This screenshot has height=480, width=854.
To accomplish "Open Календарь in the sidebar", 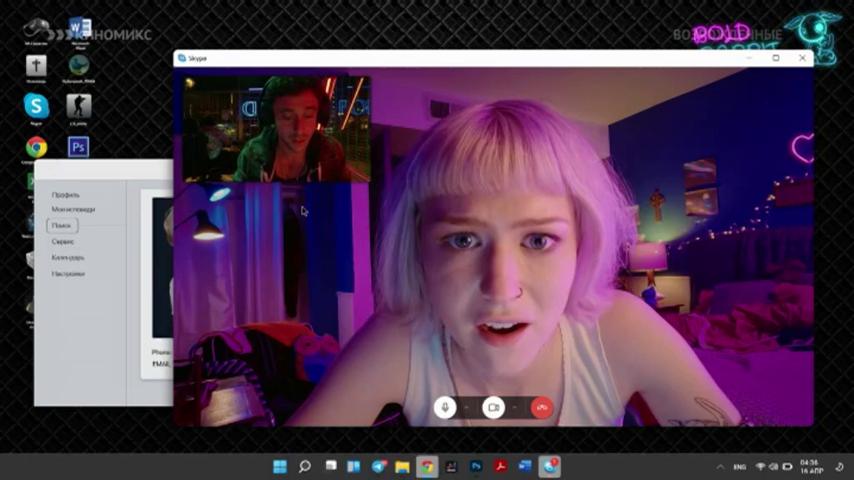I will click(68, 257).
